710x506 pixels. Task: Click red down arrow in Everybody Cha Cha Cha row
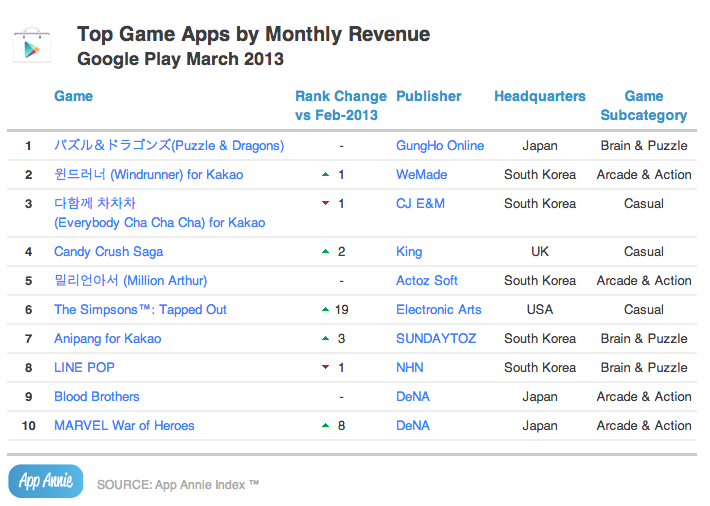325,203
